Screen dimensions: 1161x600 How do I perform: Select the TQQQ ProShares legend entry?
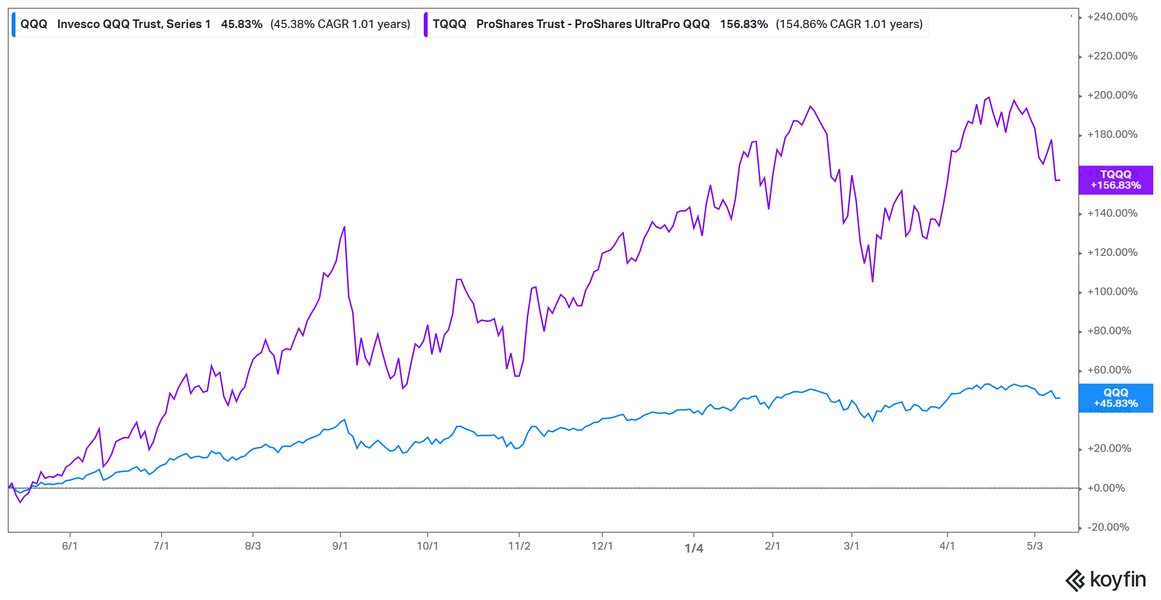pos(674,24)
